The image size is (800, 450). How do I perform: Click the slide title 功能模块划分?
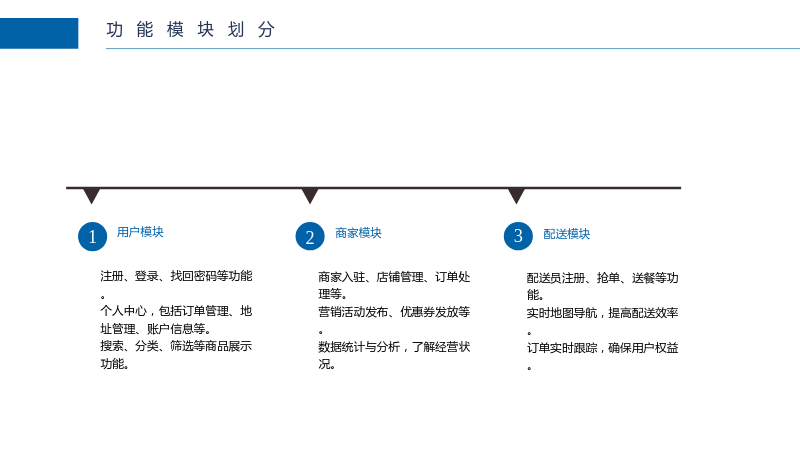(191, 30)
